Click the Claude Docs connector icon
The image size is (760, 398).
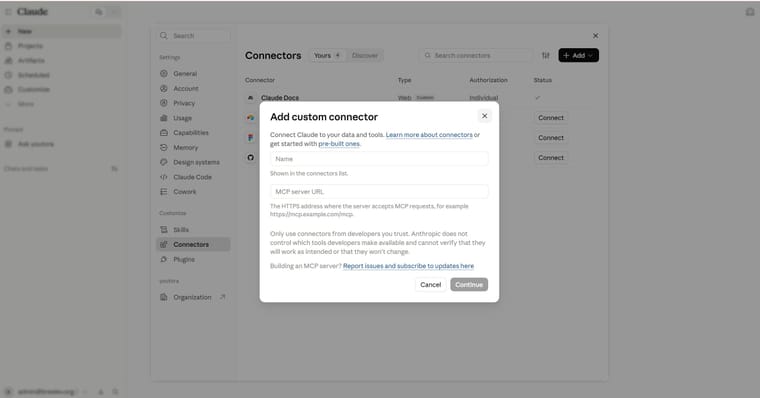coord(251,98)
